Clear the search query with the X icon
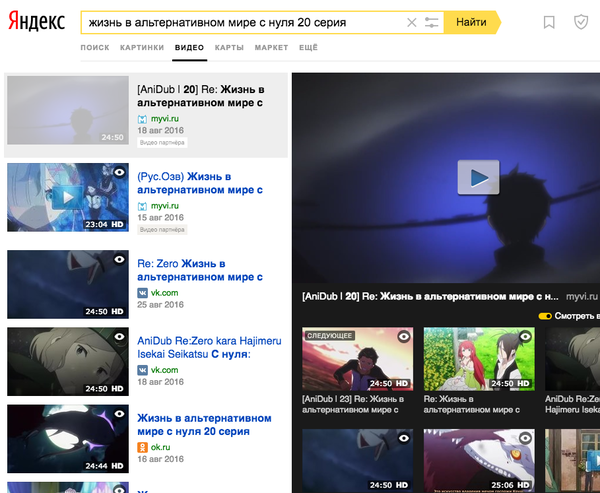 pos(412,22)
